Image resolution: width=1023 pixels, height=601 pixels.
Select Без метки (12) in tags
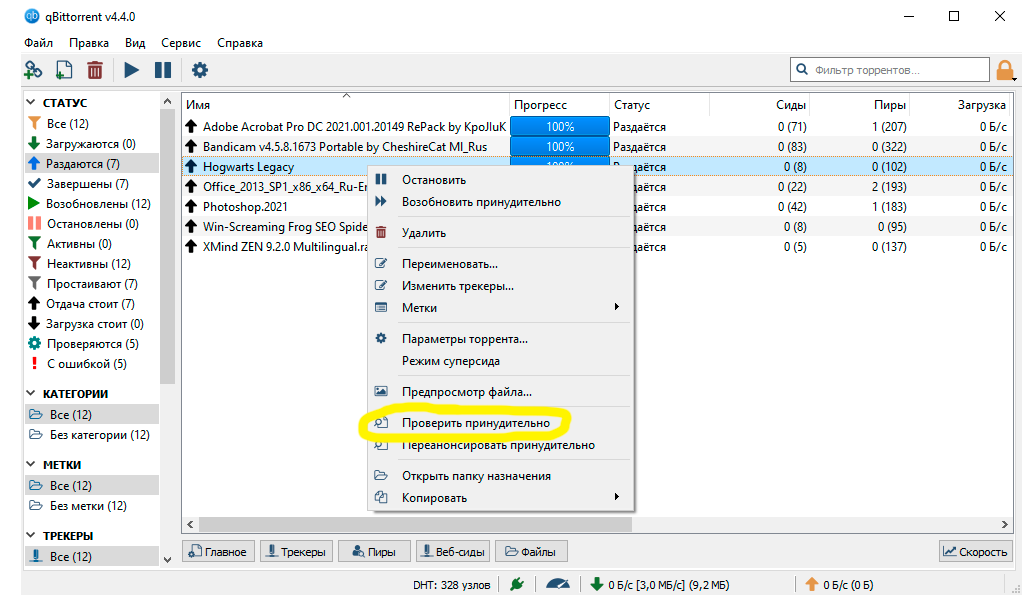91,506
